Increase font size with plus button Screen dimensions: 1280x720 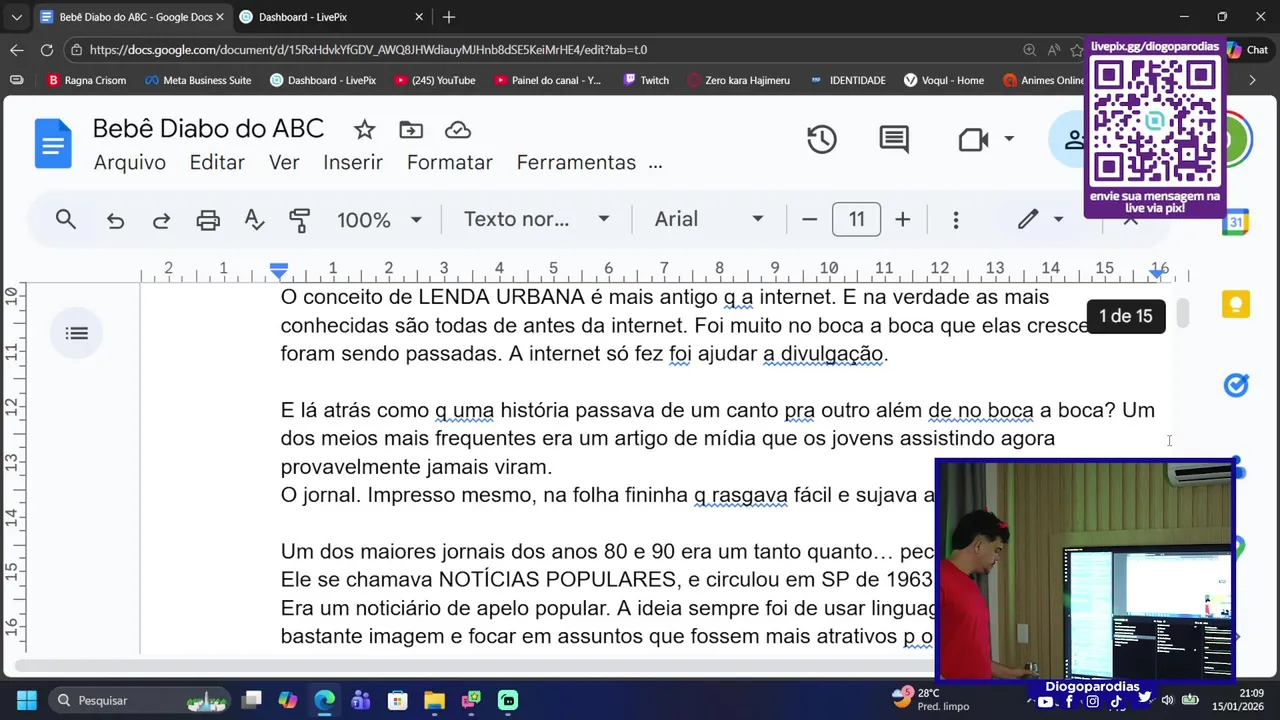902,219
